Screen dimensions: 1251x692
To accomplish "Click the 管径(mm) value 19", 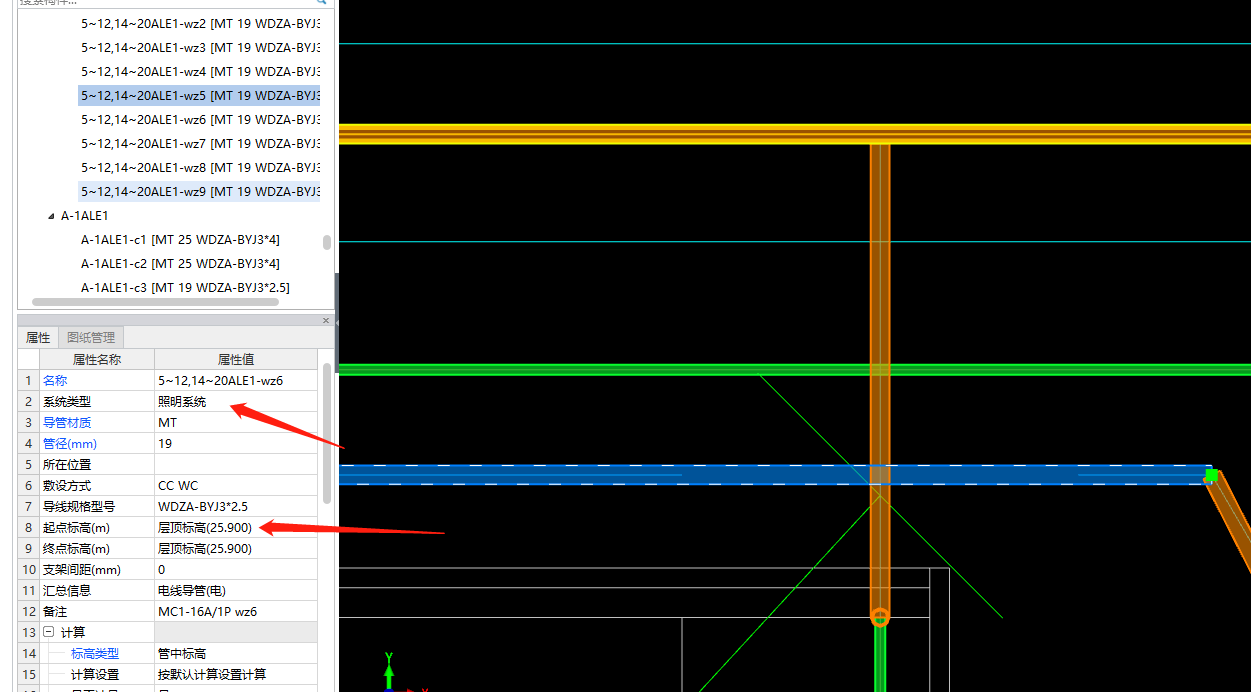I will (x=236, y=443).
